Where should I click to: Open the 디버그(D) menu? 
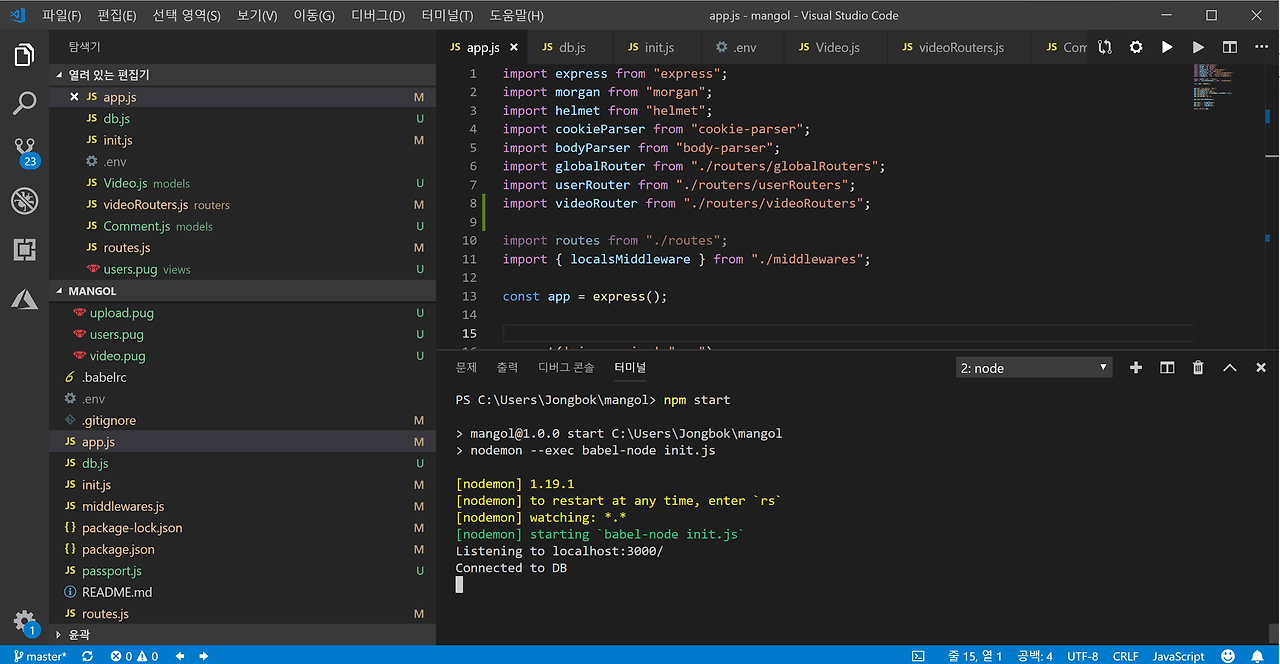(378, 16)
